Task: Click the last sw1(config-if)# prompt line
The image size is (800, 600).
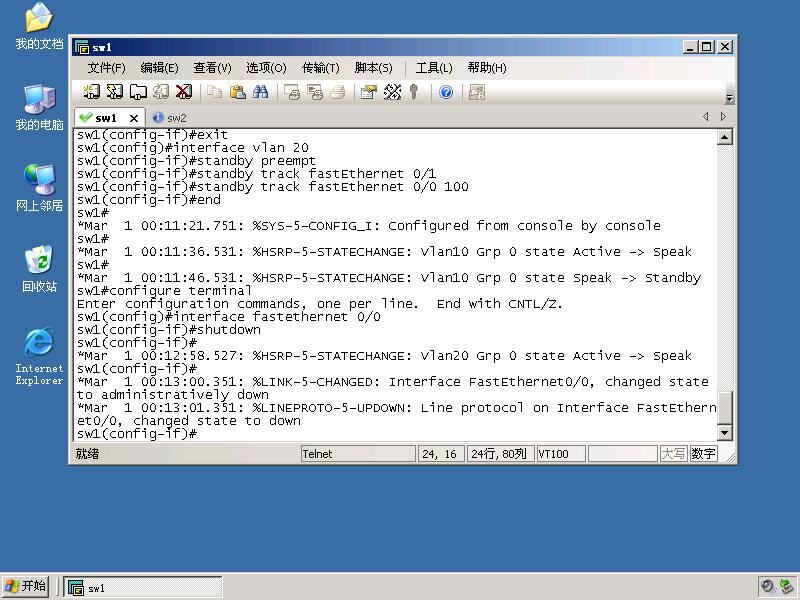Action: [x=137, y=434]
